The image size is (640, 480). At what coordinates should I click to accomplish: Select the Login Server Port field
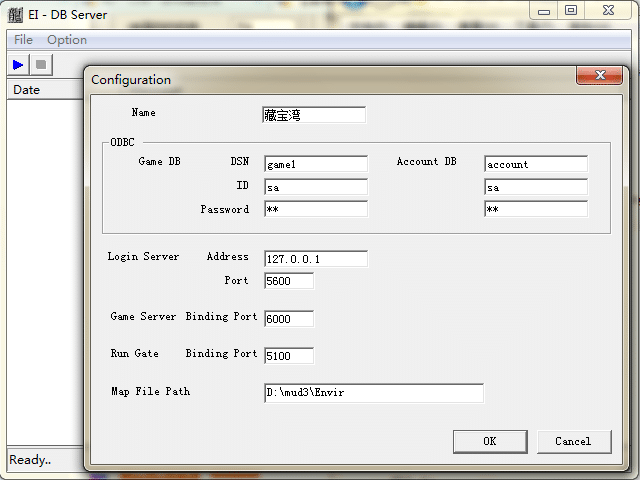tap(288, 282)
